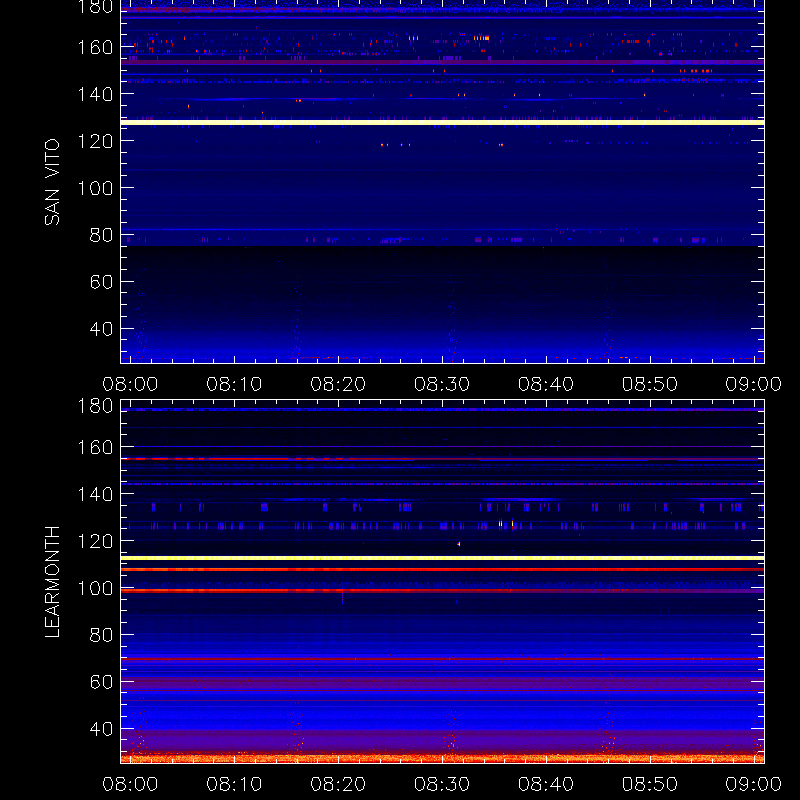Click the 08:50 time label under San Vito plot
Image resolution: width=800 pixels, height=800 pixels.
(x=650, y=384)
